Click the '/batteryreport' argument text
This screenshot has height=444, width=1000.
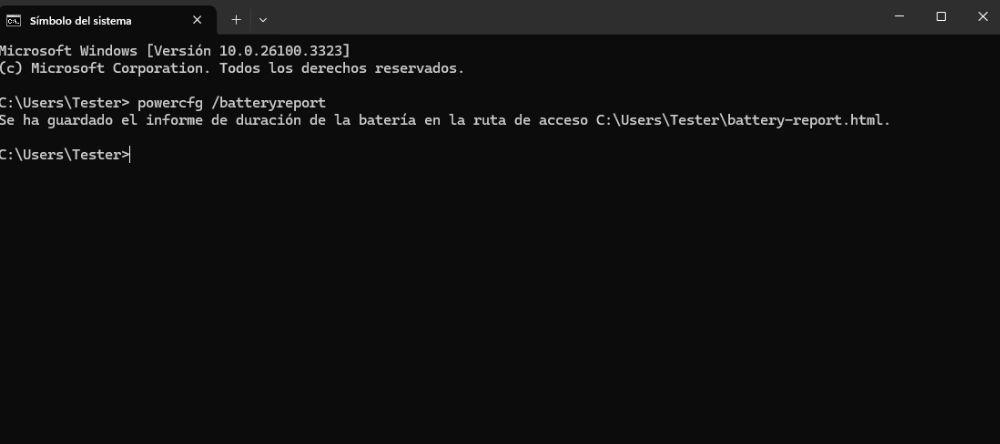point(268,102)
